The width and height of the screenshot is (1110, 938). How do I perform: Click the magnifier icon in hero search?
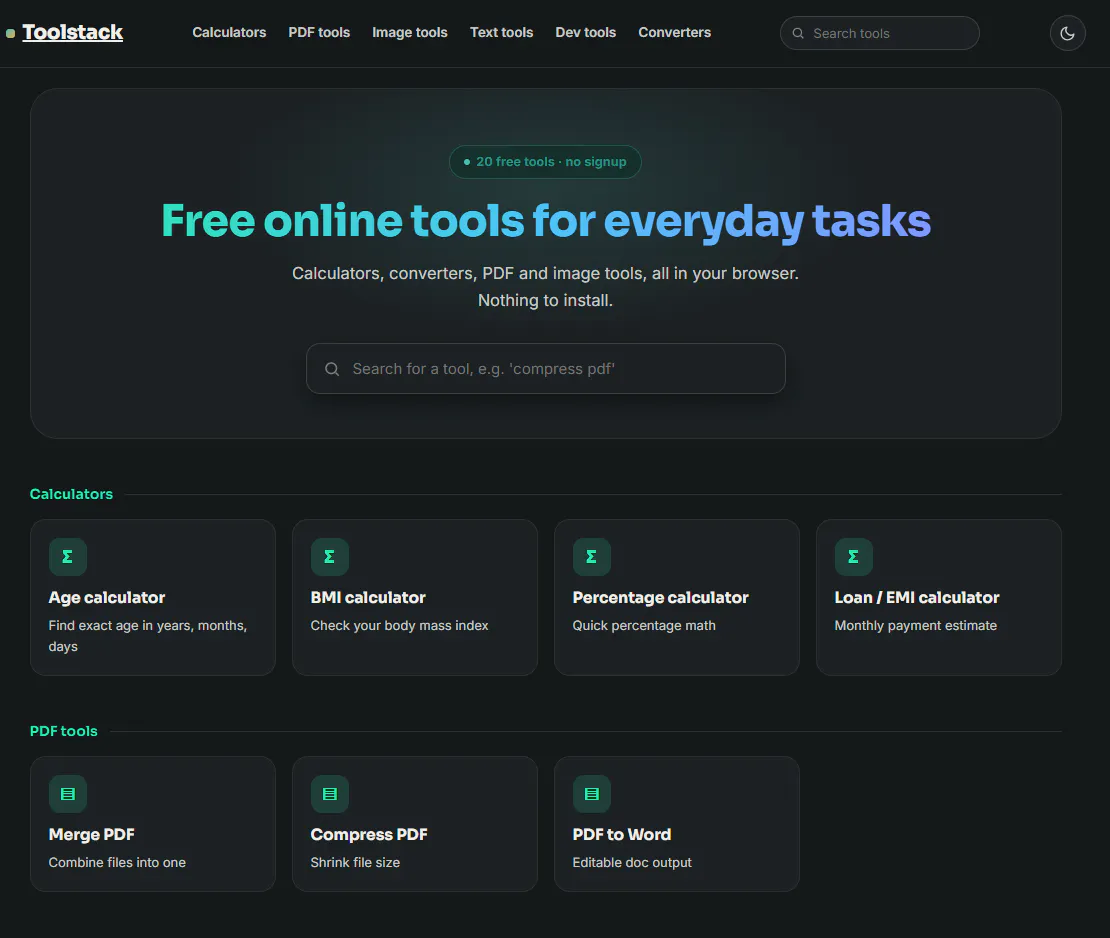pos(332,369)
